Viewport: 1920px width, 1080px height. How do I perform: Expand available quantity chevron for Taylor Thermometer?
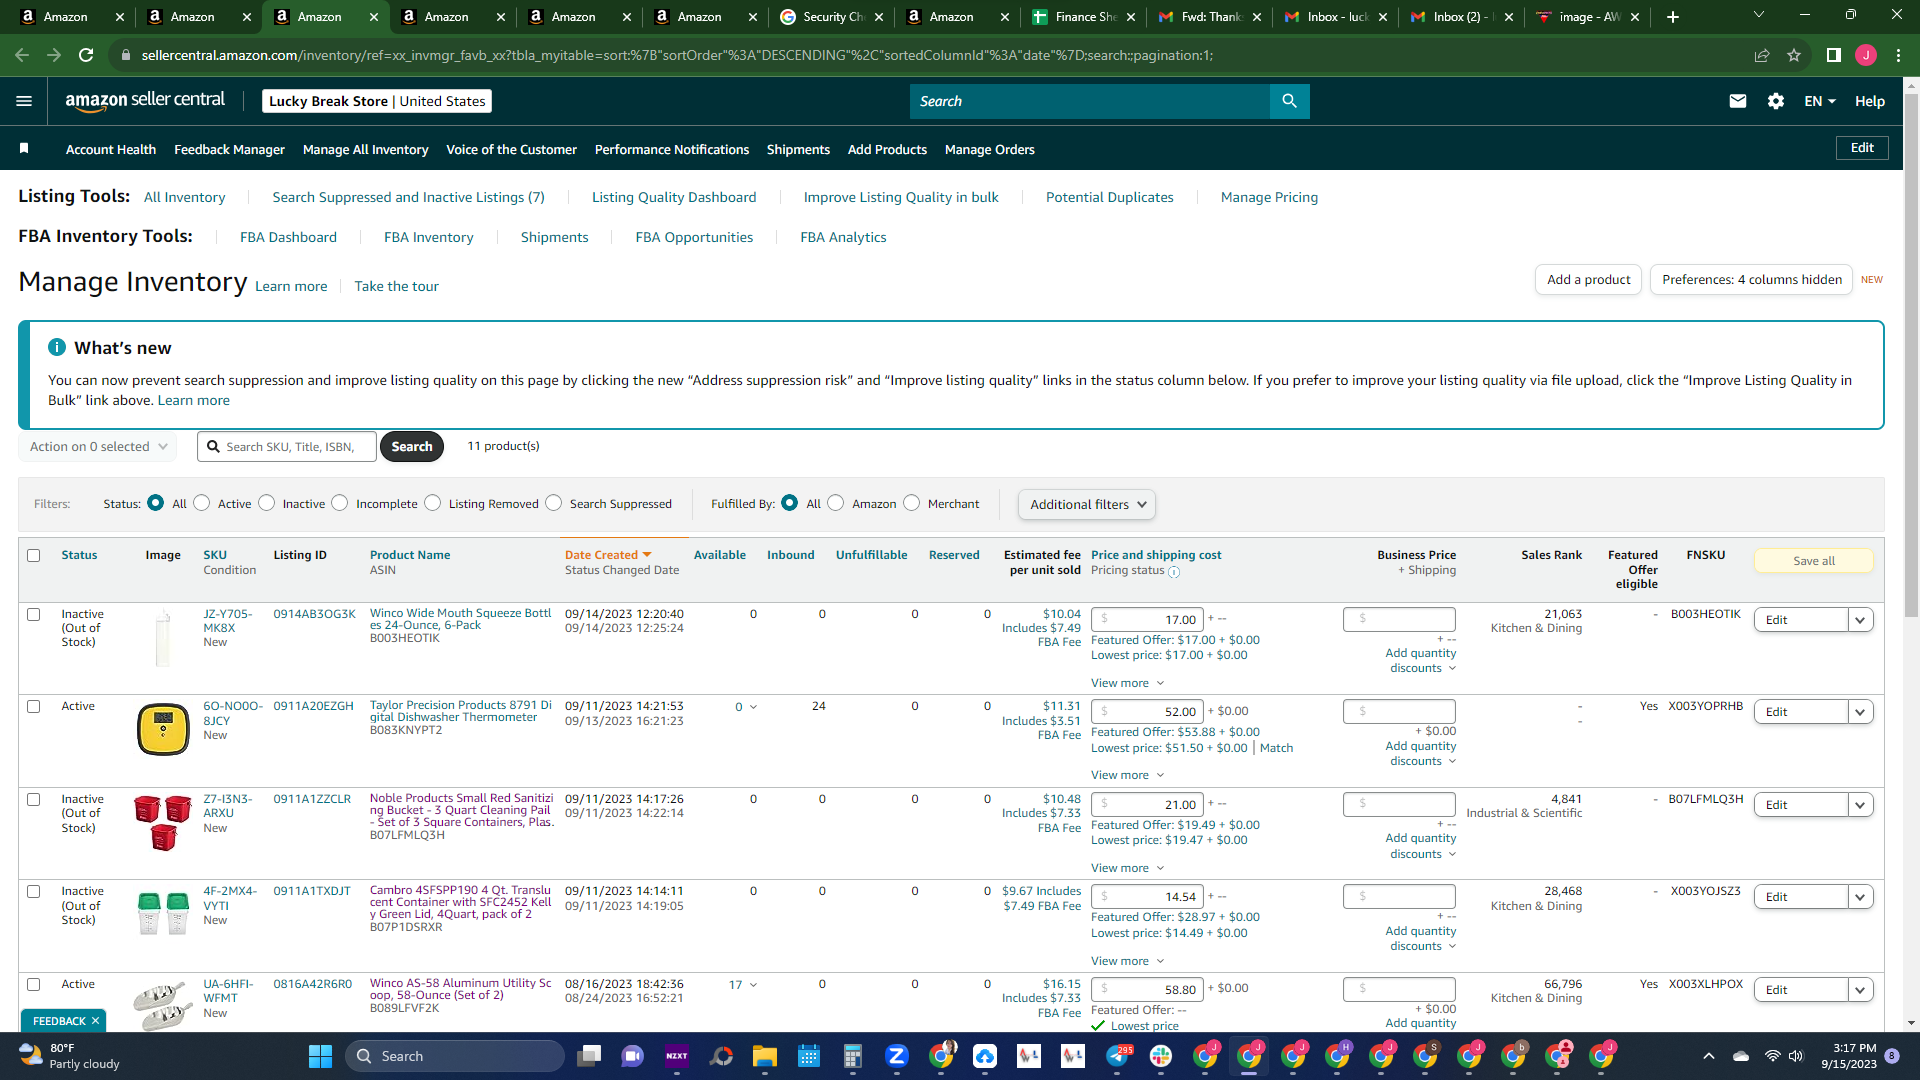tap(753, 707)
